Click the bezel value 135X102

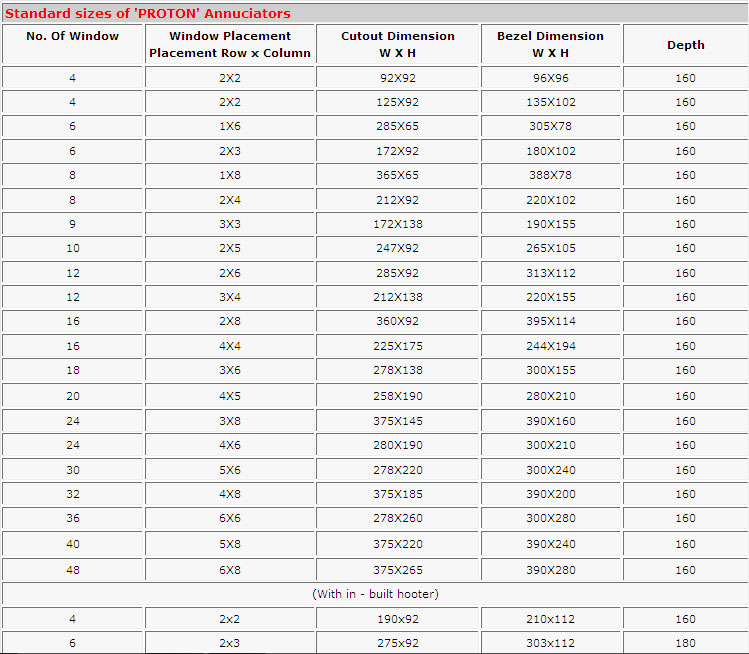(x=551, y=102)
